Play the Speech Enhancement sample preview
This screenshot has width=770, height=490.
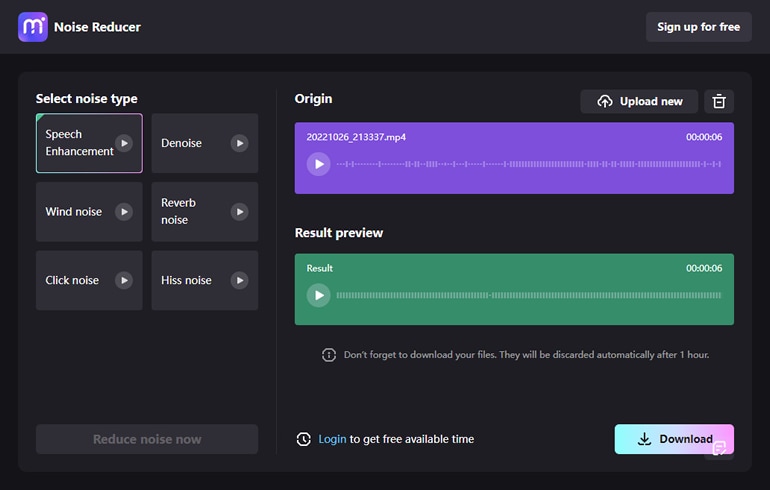point(124,143)
